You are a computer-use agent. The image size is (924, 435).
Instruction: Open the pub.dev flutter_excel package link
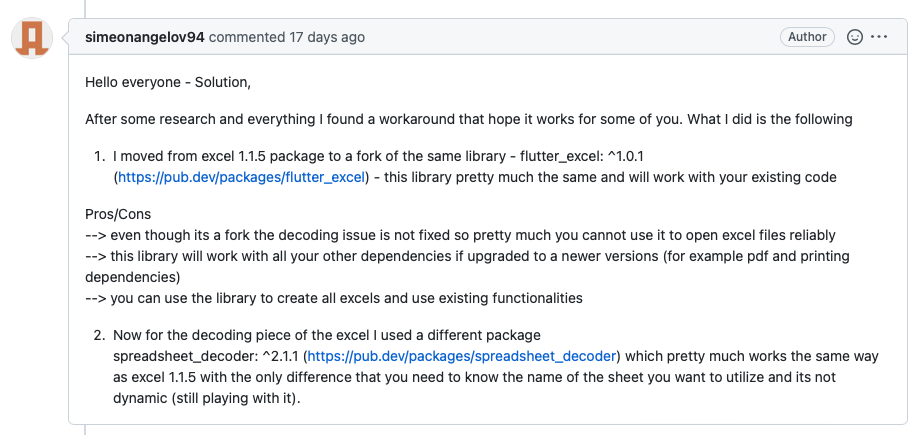coord(242,177)
